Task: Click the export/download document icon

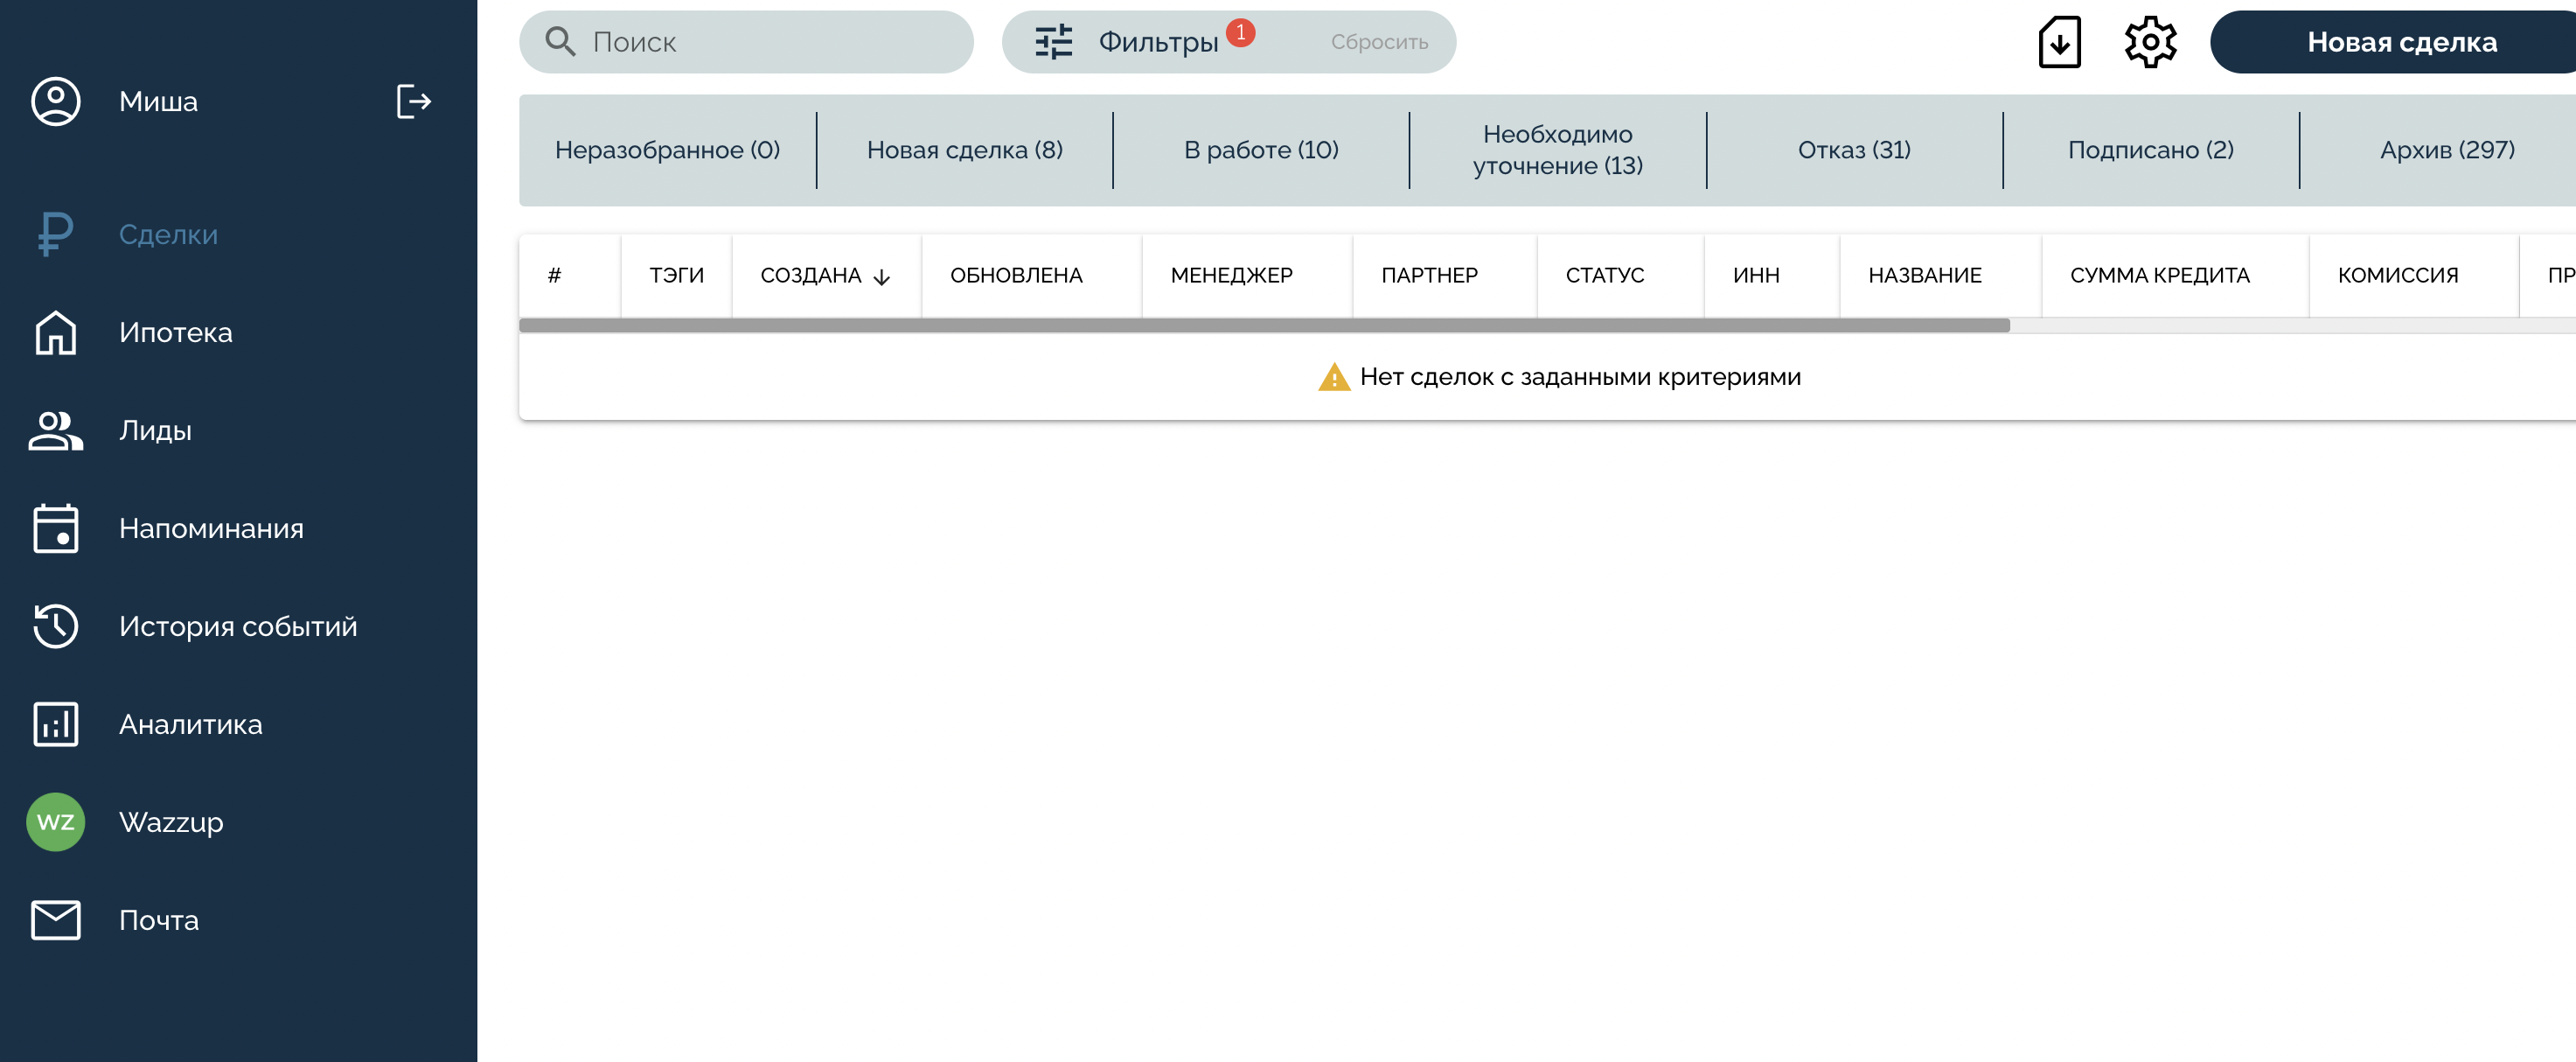Action: coord(2060,42)
